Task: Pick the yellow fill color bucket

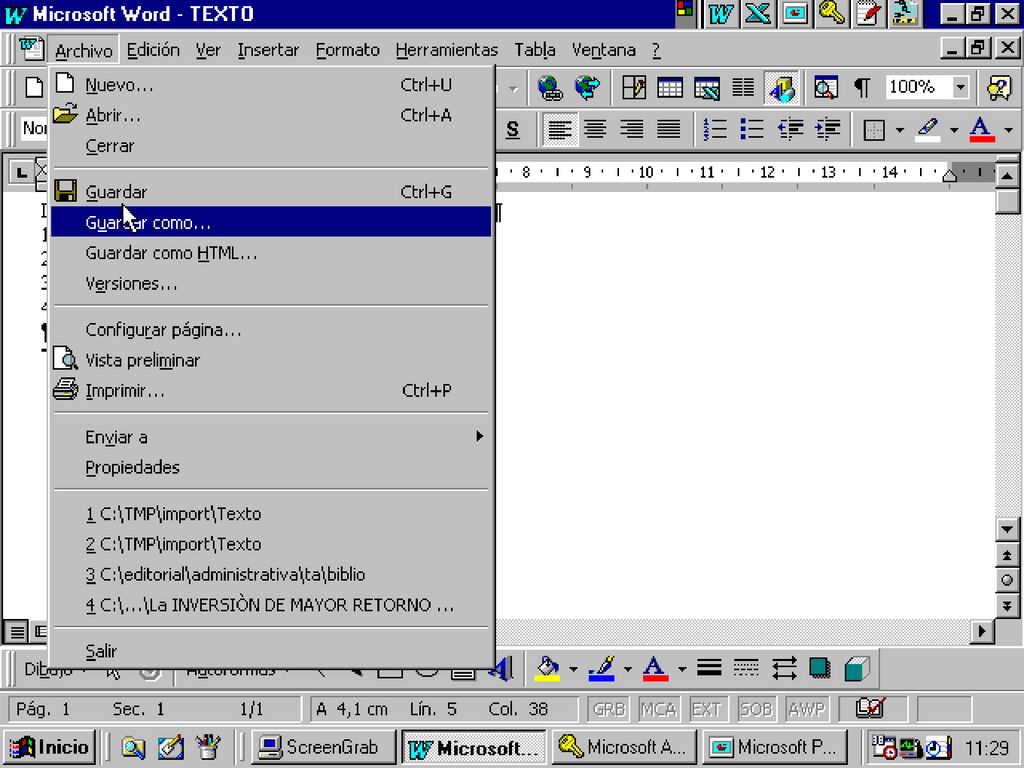Action: 547,669
